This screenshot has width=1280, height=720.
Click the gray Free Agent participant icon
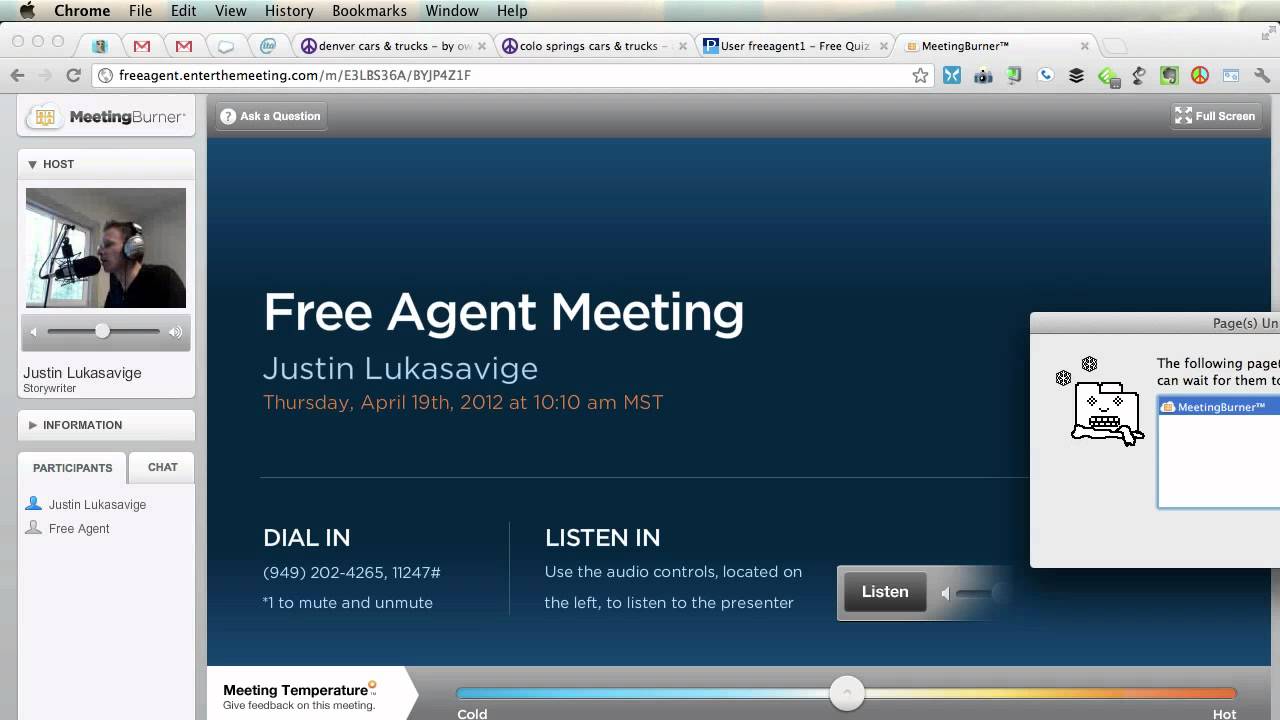[34, 528]
